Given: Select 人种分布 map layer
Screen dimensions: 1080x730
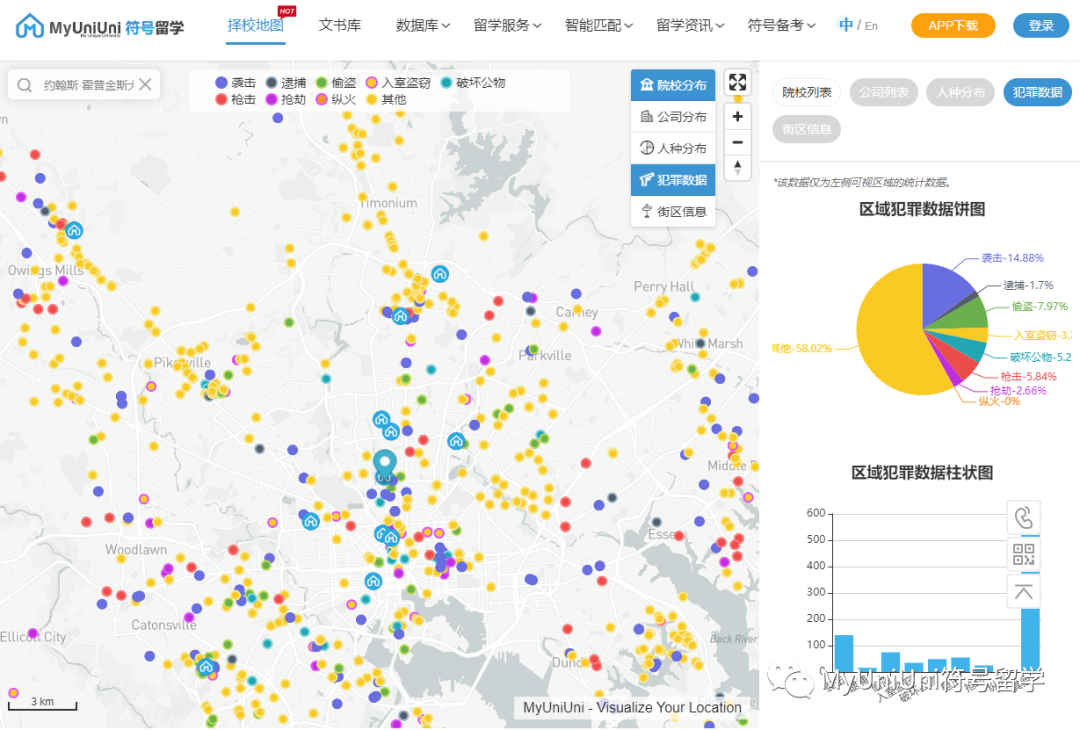Looking at the screenshot, I should click(673, 148).
